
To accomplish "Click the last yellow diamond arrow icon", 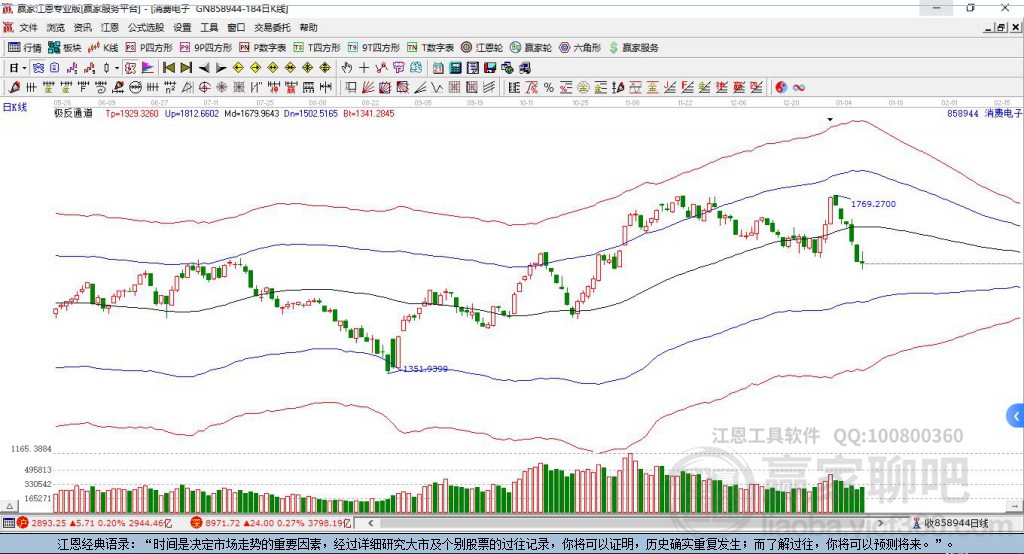I will click(x=325, y=68).
